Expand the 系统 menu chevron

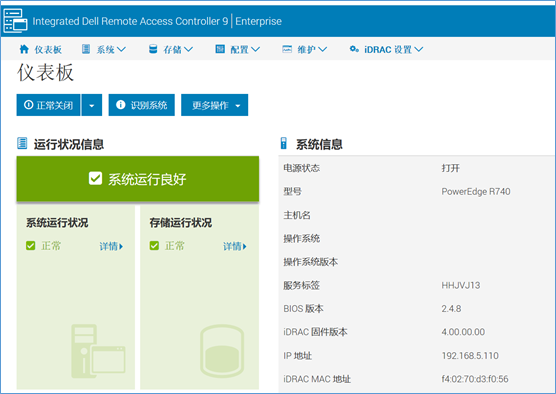[121, 49]
